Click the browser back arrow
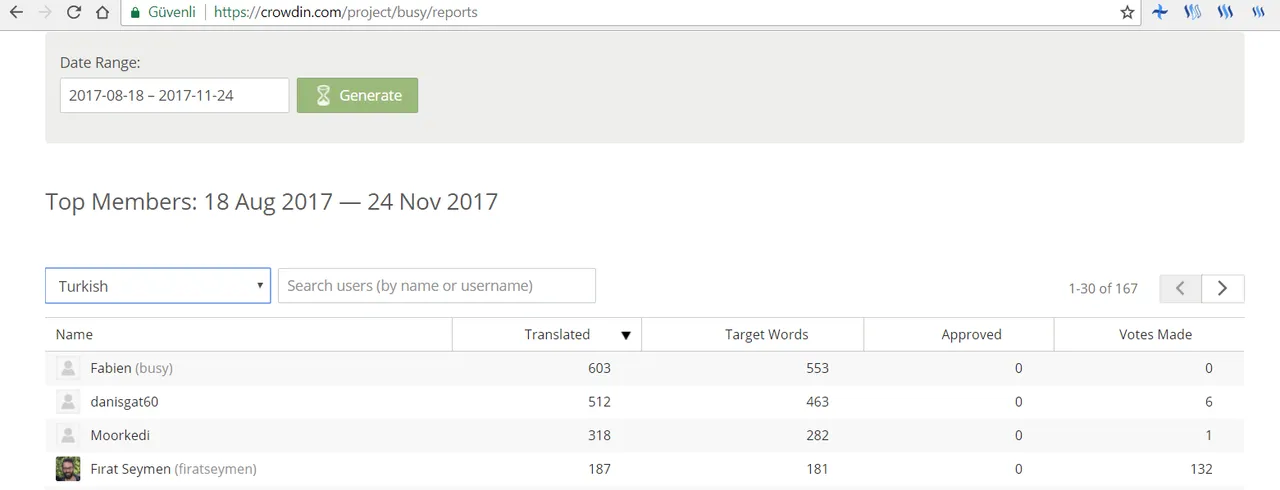Image resolution: width=1280 pixels, height=490 pixels. click(x=16, y=13)
